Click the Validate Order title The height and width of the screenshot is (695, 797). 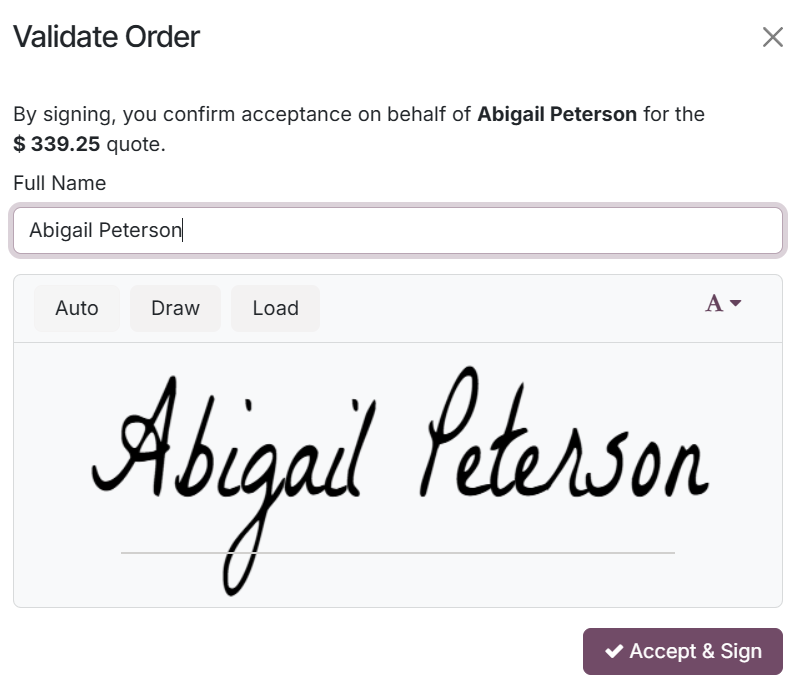[106, 37]
